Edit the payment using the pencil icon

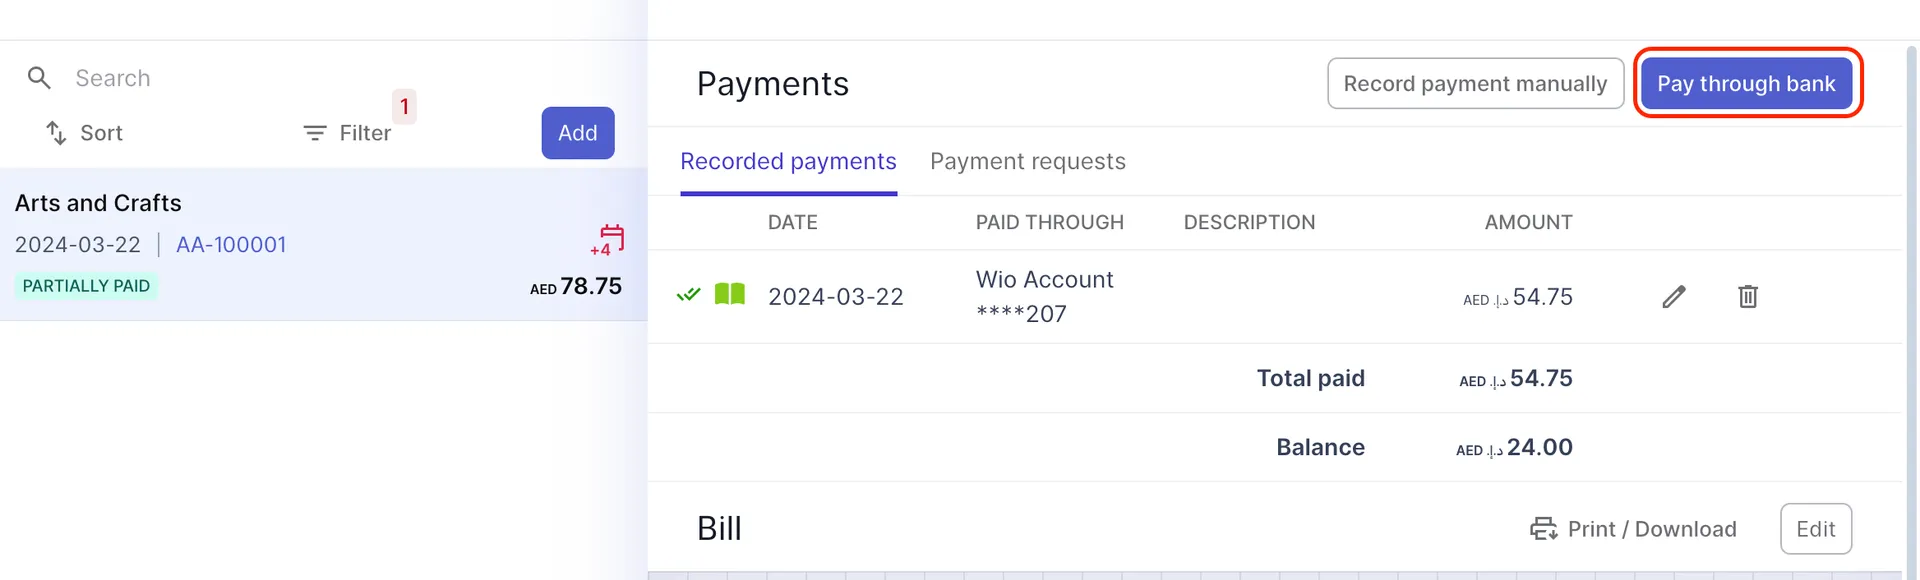pos(1674,296)
